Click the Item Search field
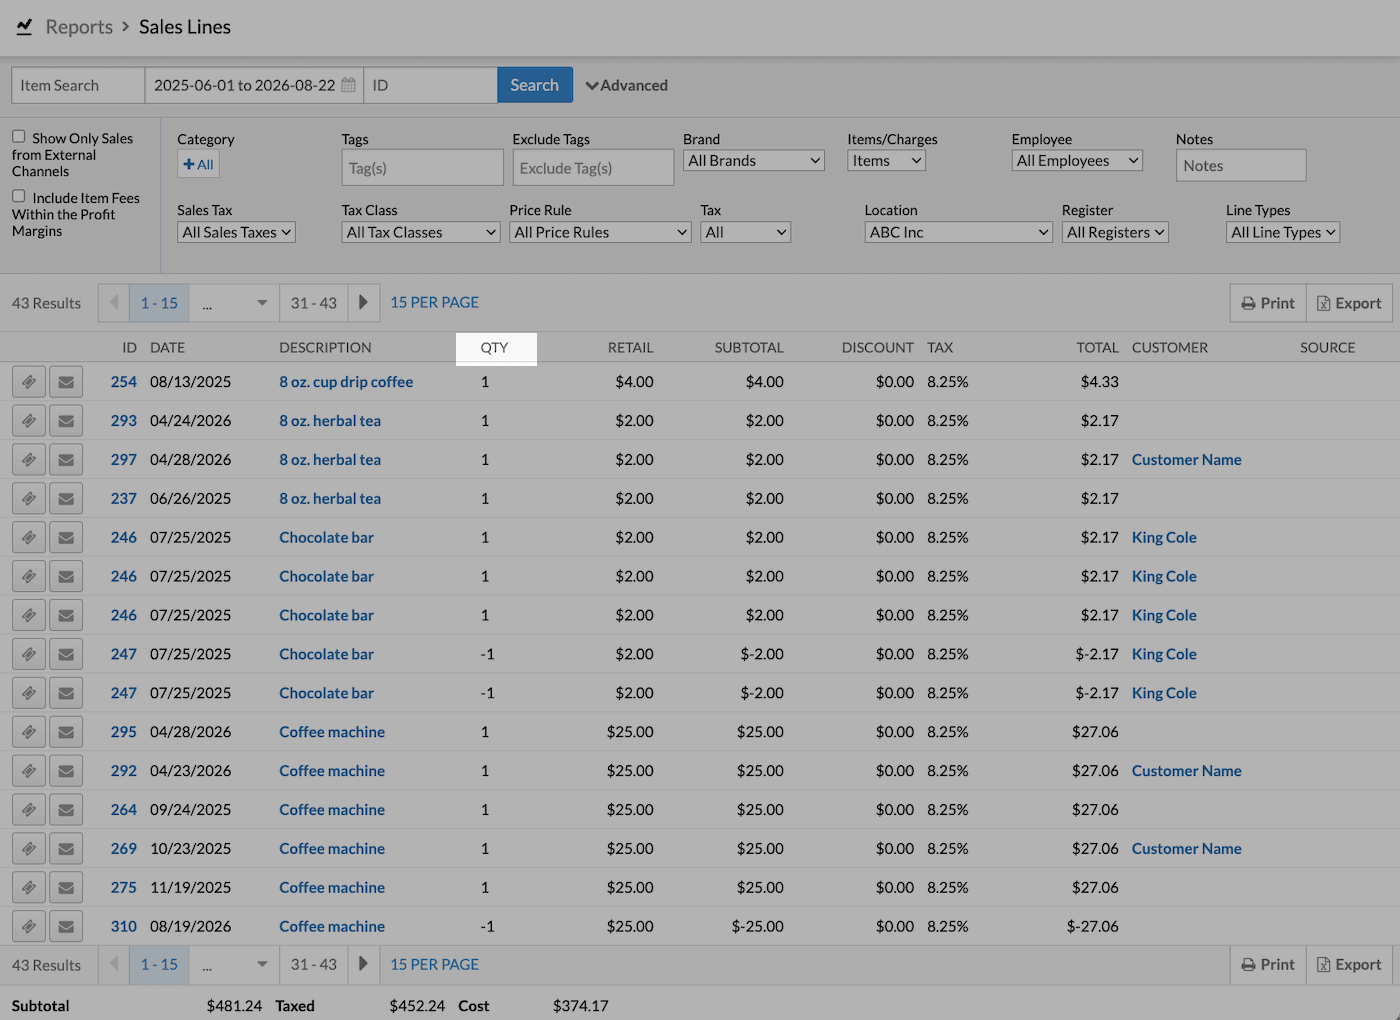Viewport: 1400px width, 1020px height. (x=78, y=85)
